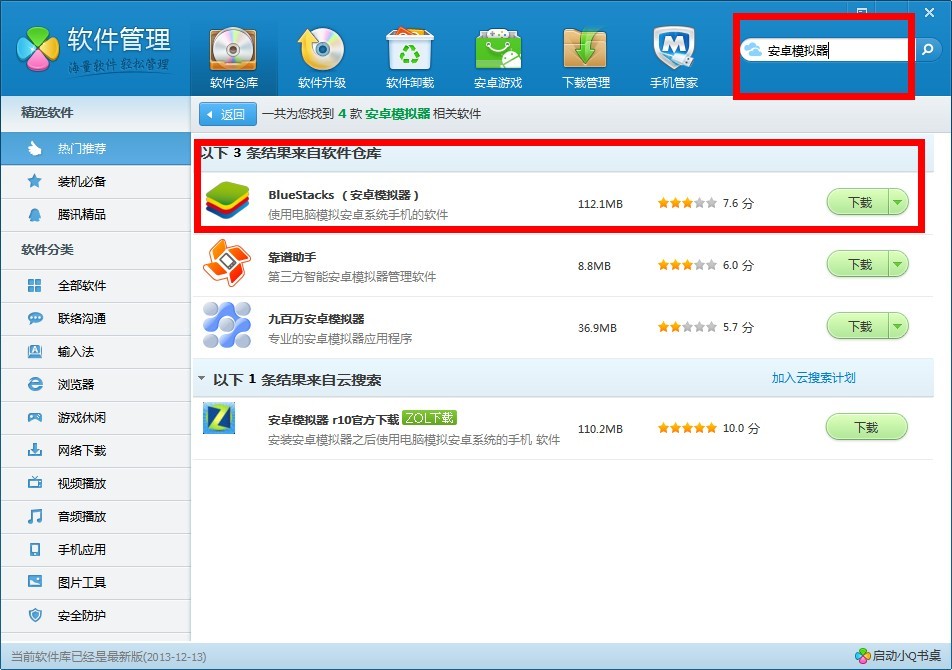Download BlueStacks with its 下载 button
The width and height of the screenshot is (952, 670).
click(858, 202)
